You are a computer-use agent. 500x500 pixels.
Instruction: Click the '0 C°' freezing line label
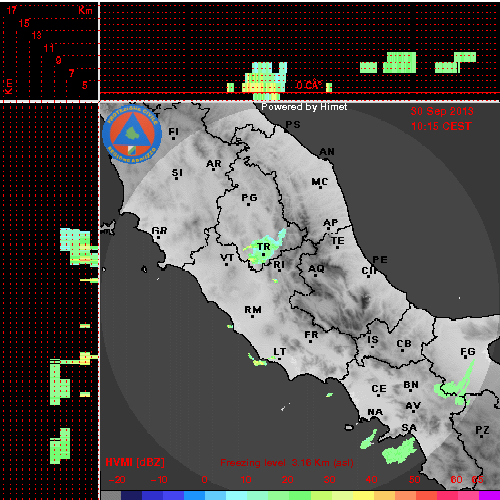[309, 85]
